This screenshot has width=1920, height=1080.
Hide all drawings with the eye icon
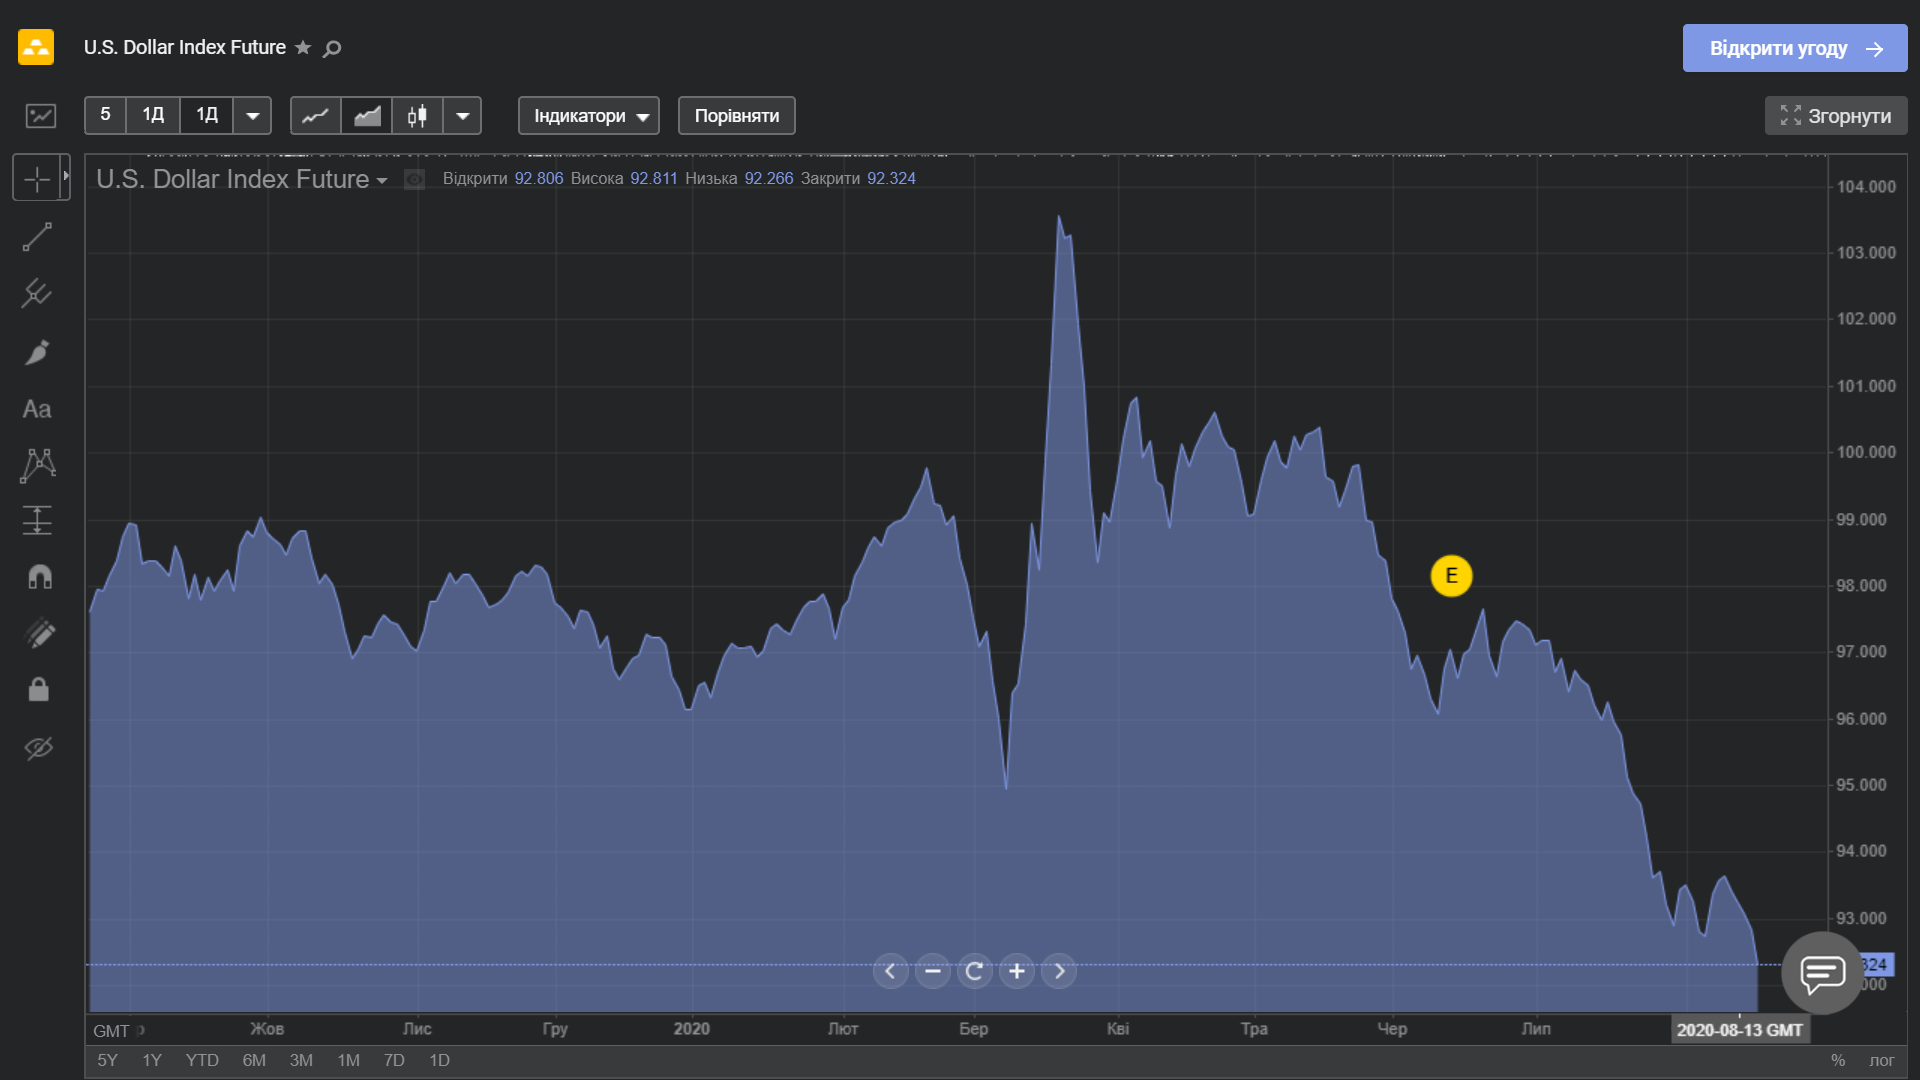38,748
